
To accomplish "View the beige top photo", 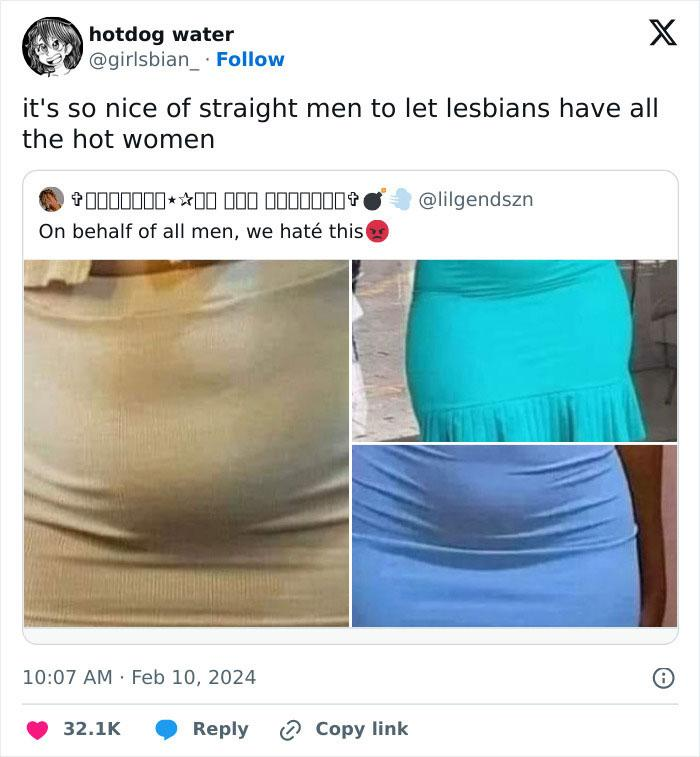I will tap(186, 443).
